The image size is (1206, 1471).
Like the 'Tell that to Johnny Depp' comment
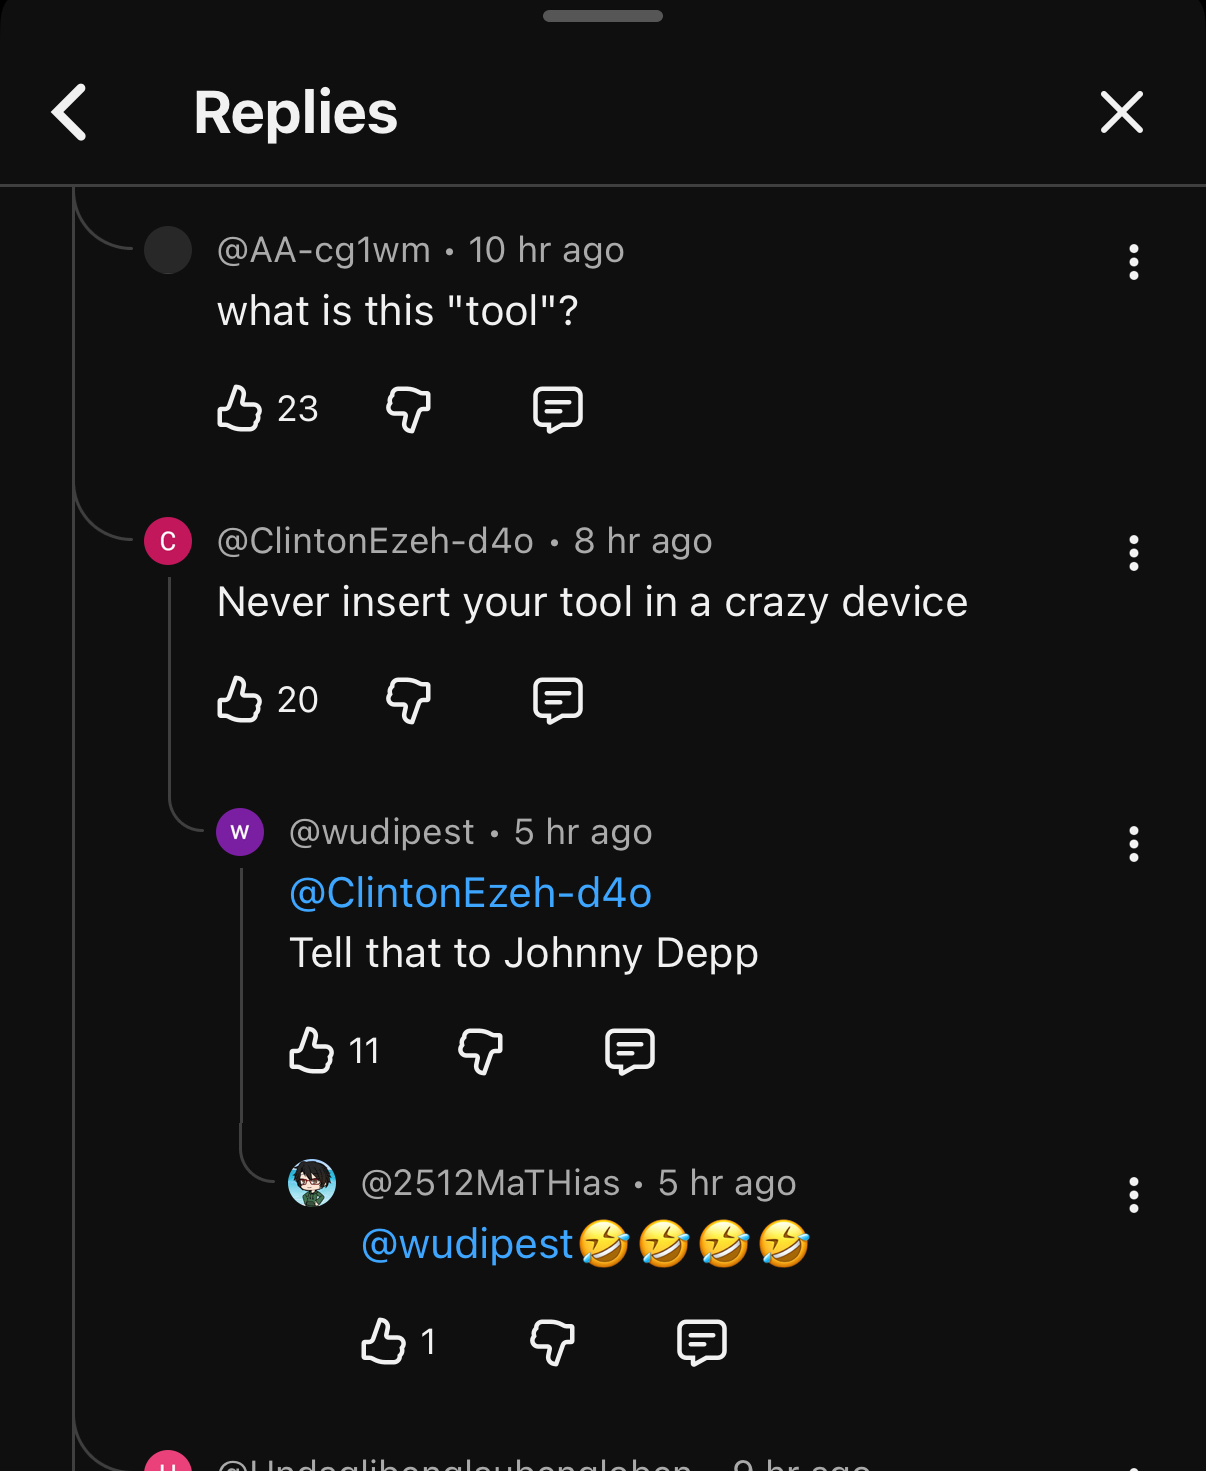311,1051
